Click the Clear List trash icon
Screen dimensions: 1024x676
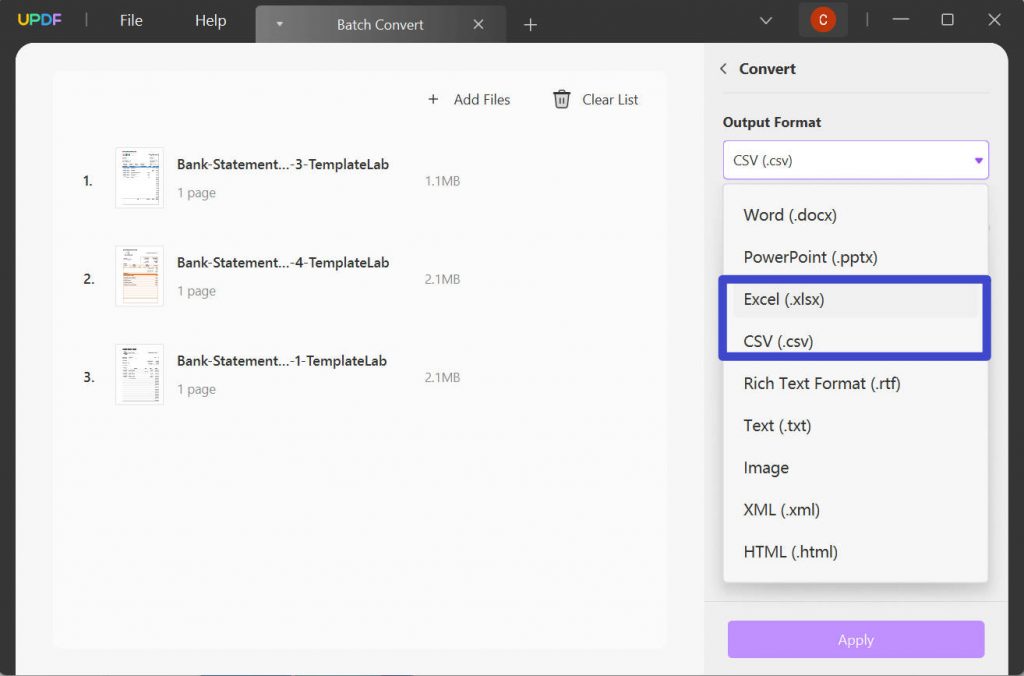pos(561,99)
